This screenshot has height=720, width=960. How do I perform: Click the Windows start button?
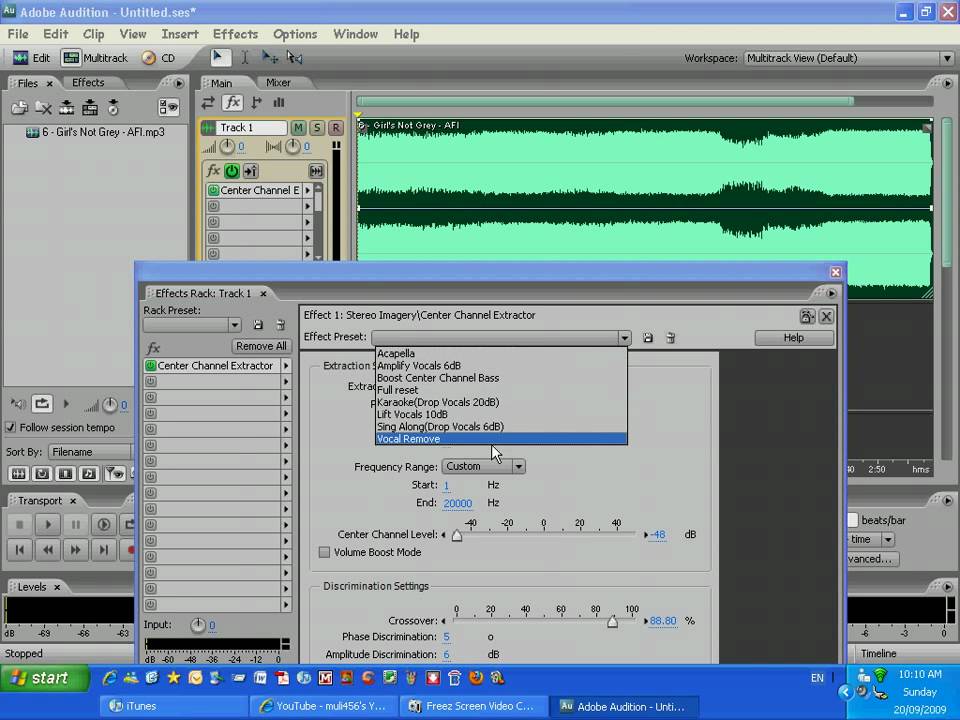[44, 678]
